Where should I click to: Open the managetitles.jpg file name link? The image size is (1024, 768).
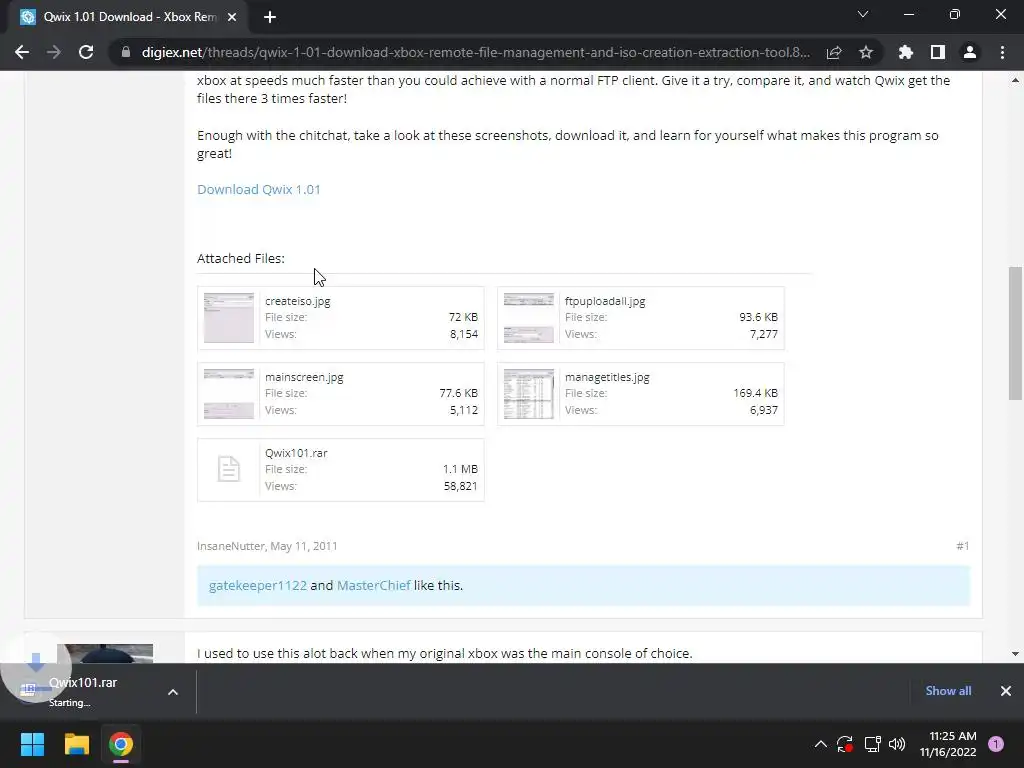click(607, 377)
